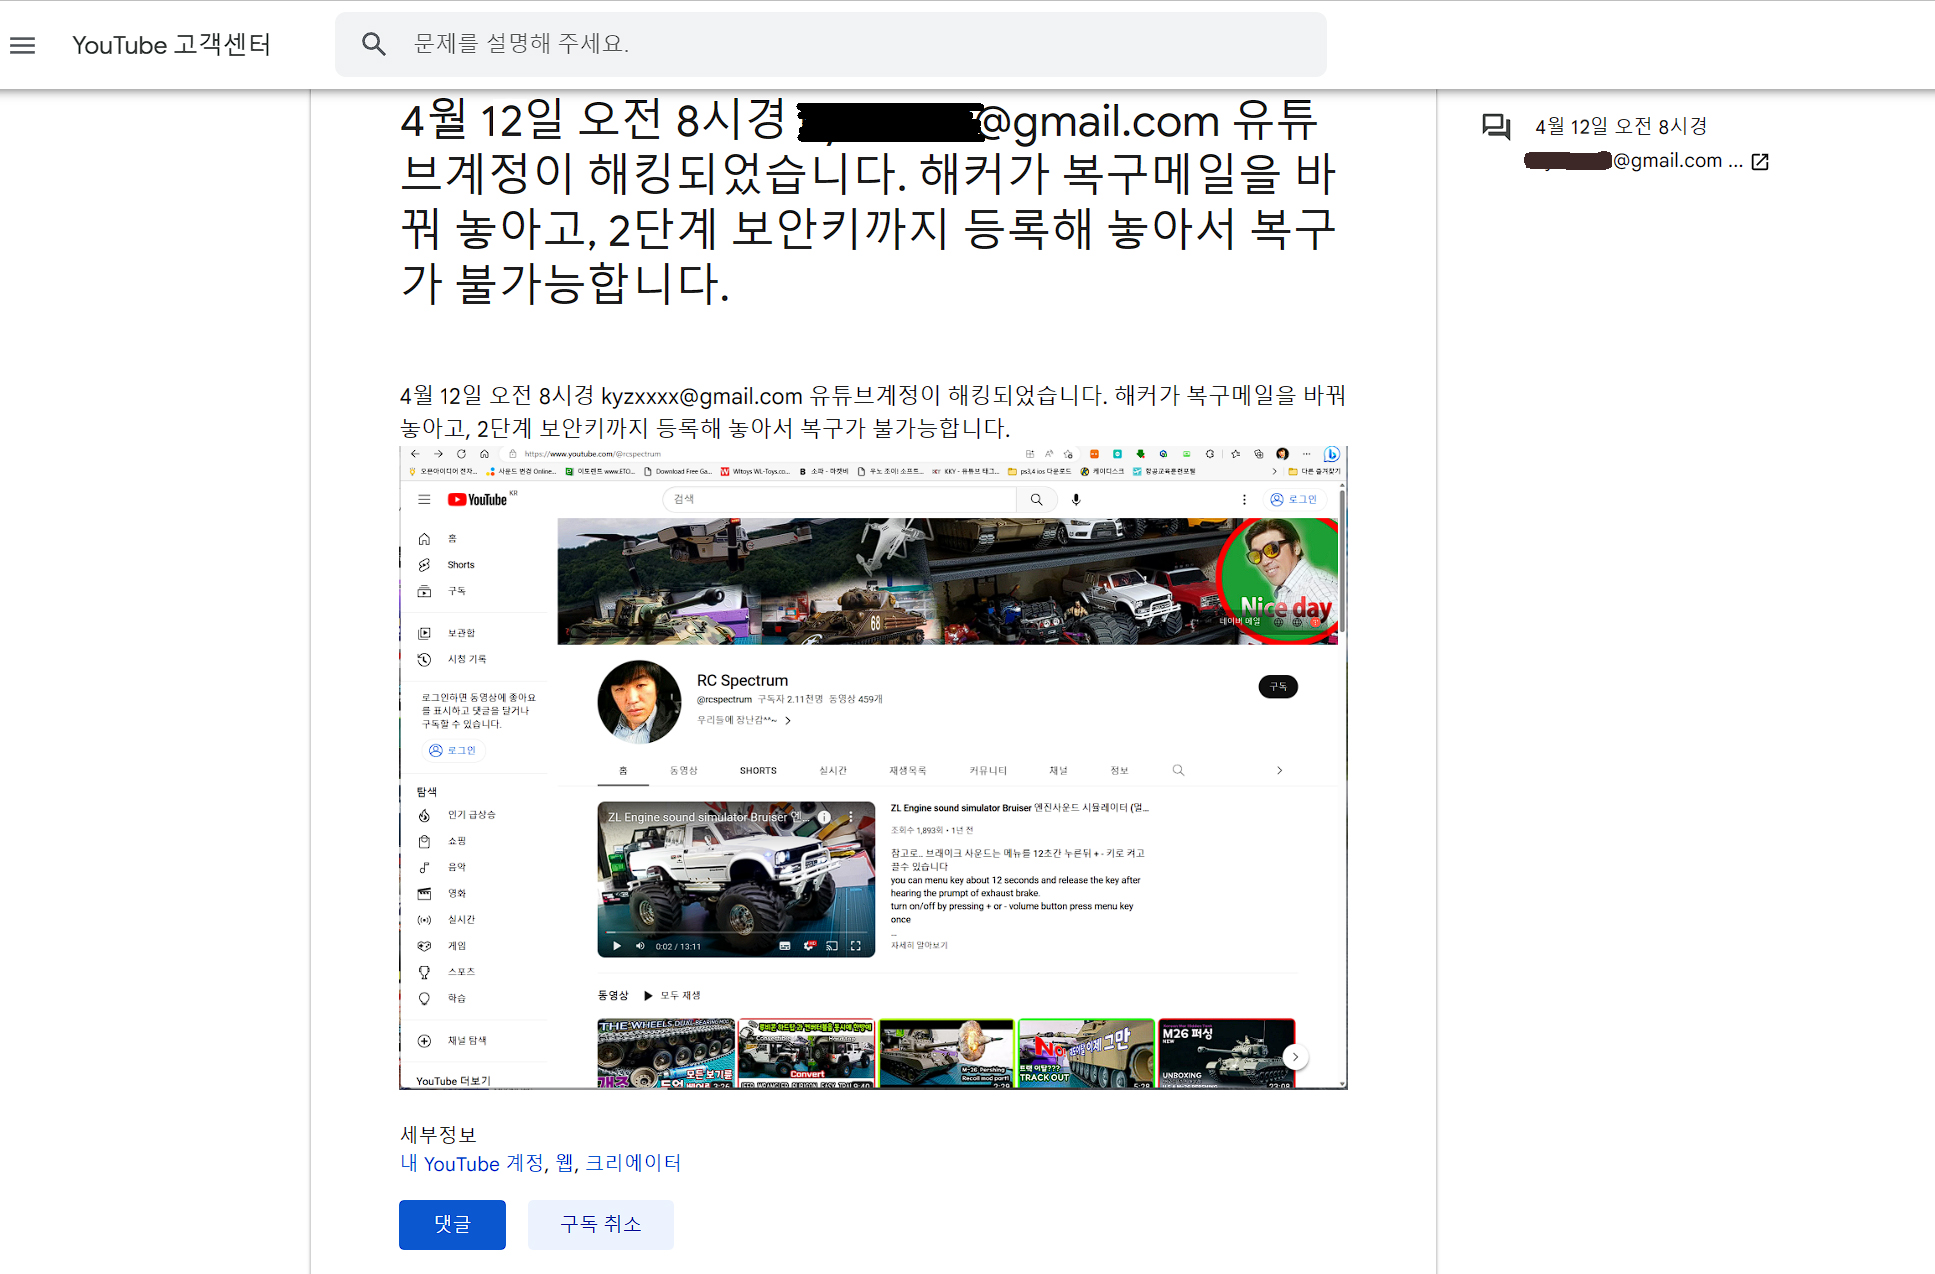This screenshot has width=1935, height=1274.
Task: Open the '내 YouTube 계정' category link
Action: [x=471, y=1163]
